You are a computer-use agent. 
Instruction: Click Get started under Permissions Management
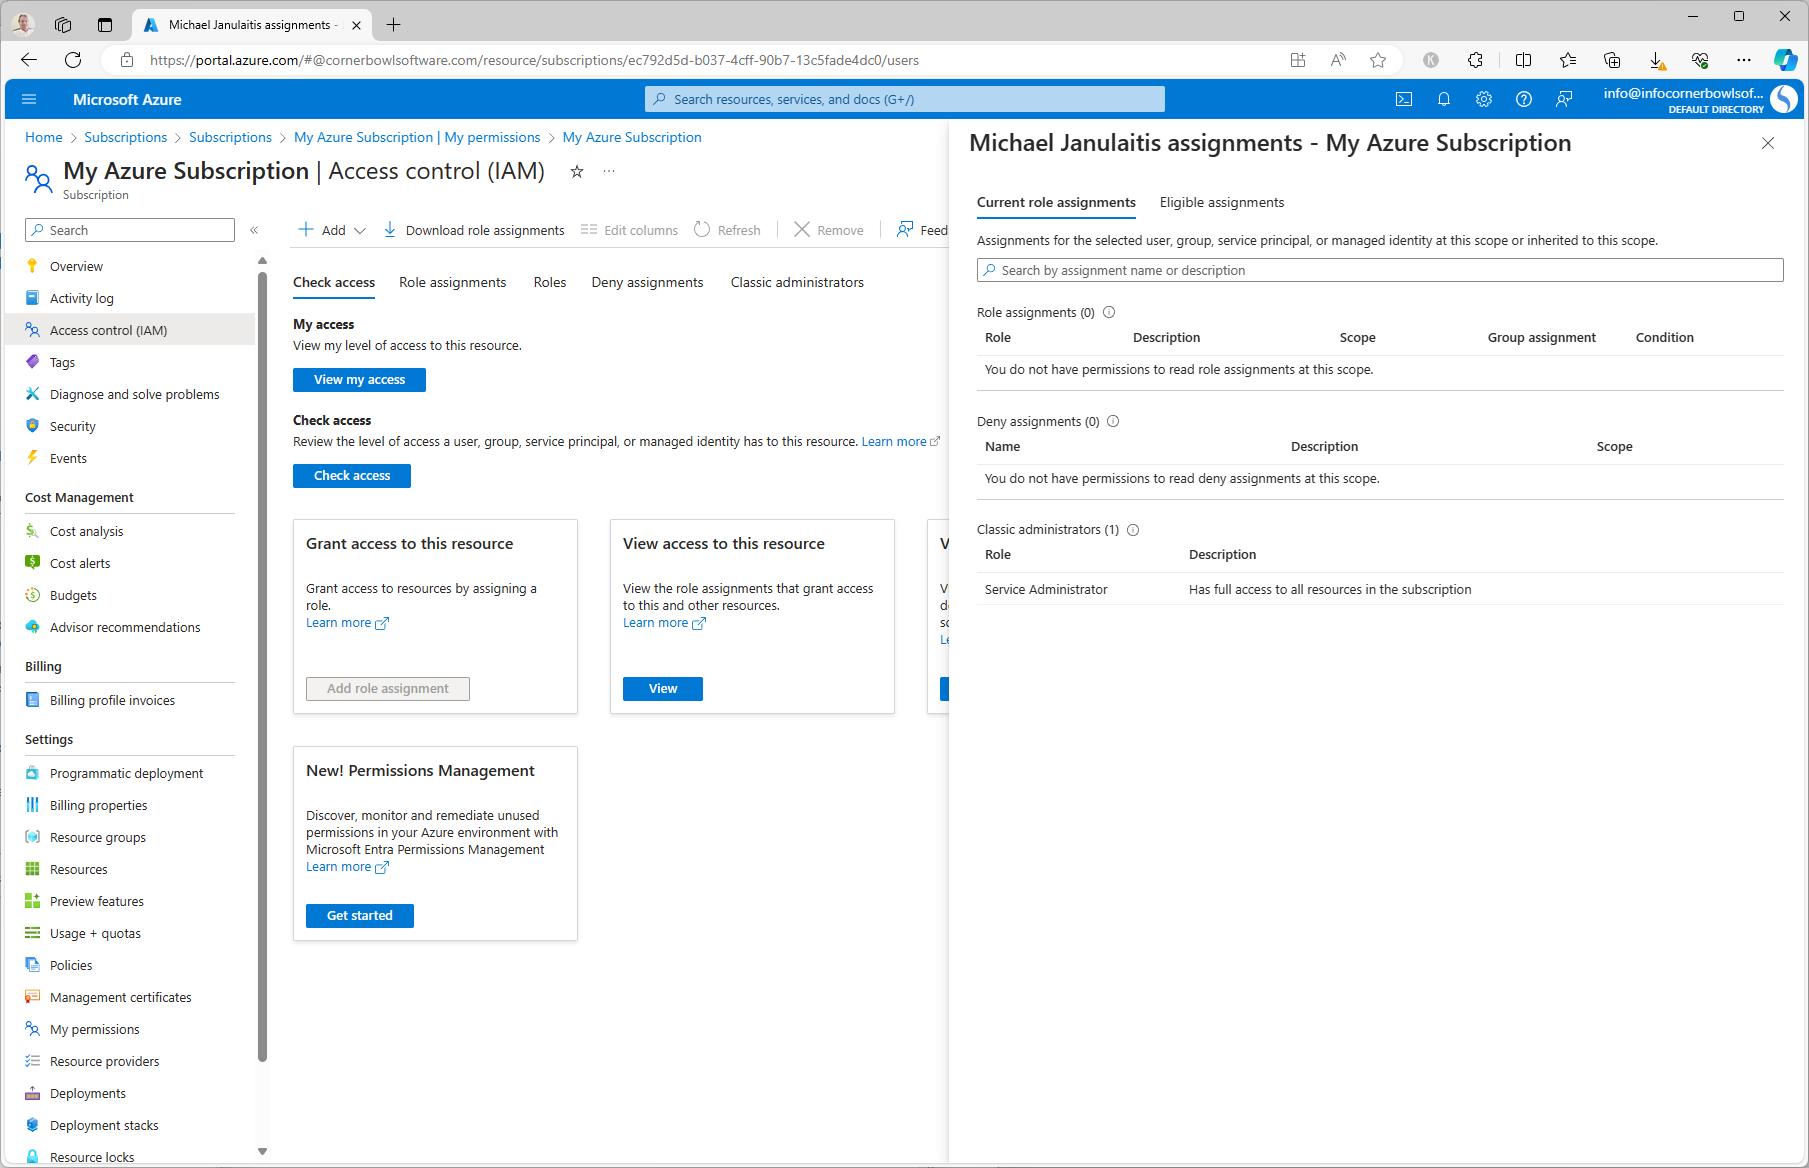359,915
